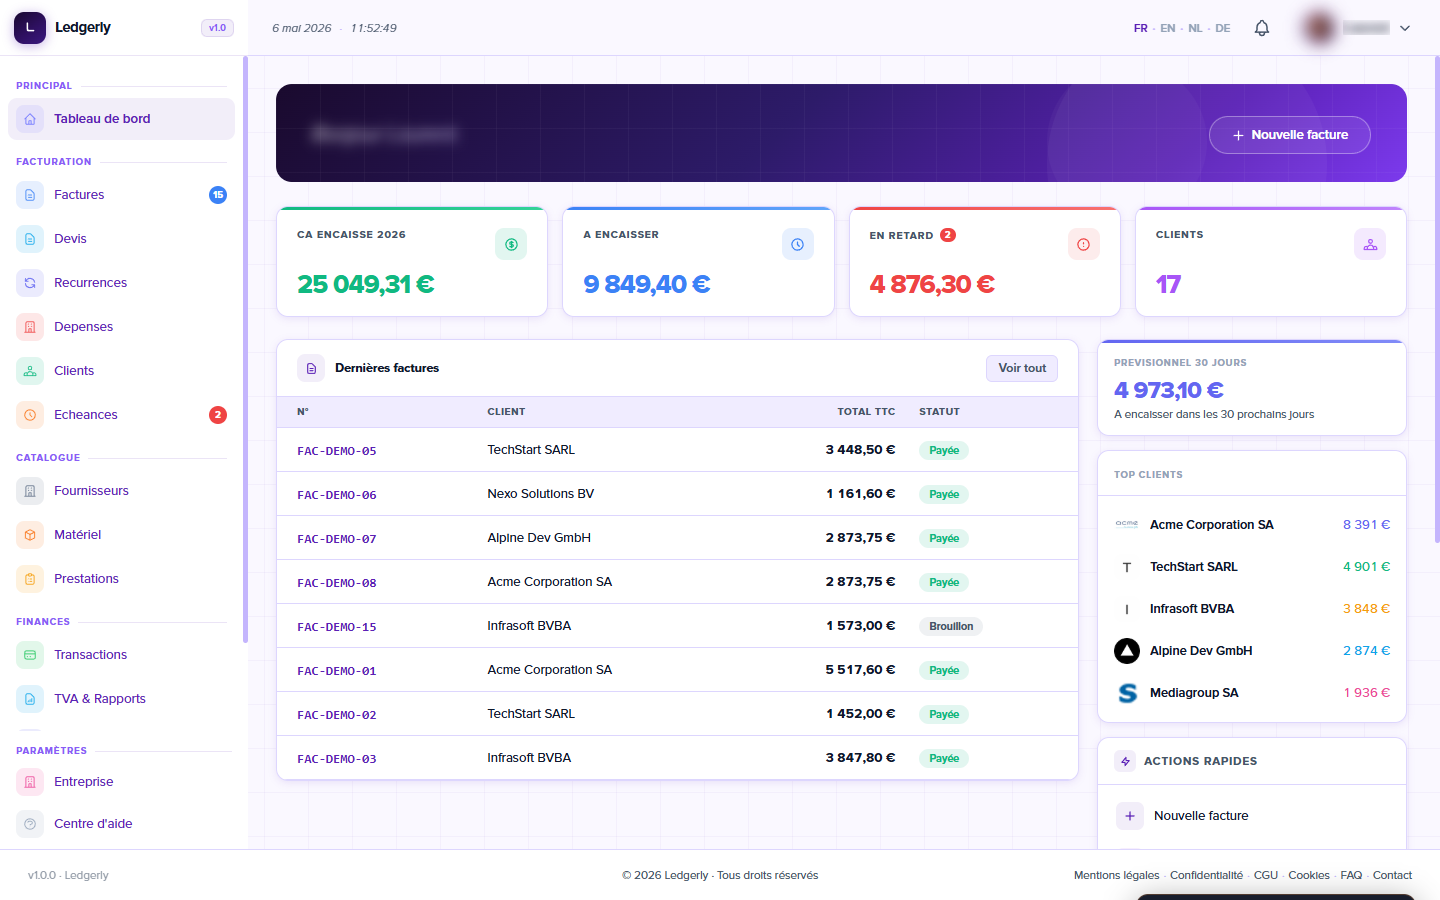Viewport: 1440px width, 900px height.
Task: Click the Dernières factures document icon
Action: [x=311, y=368]
